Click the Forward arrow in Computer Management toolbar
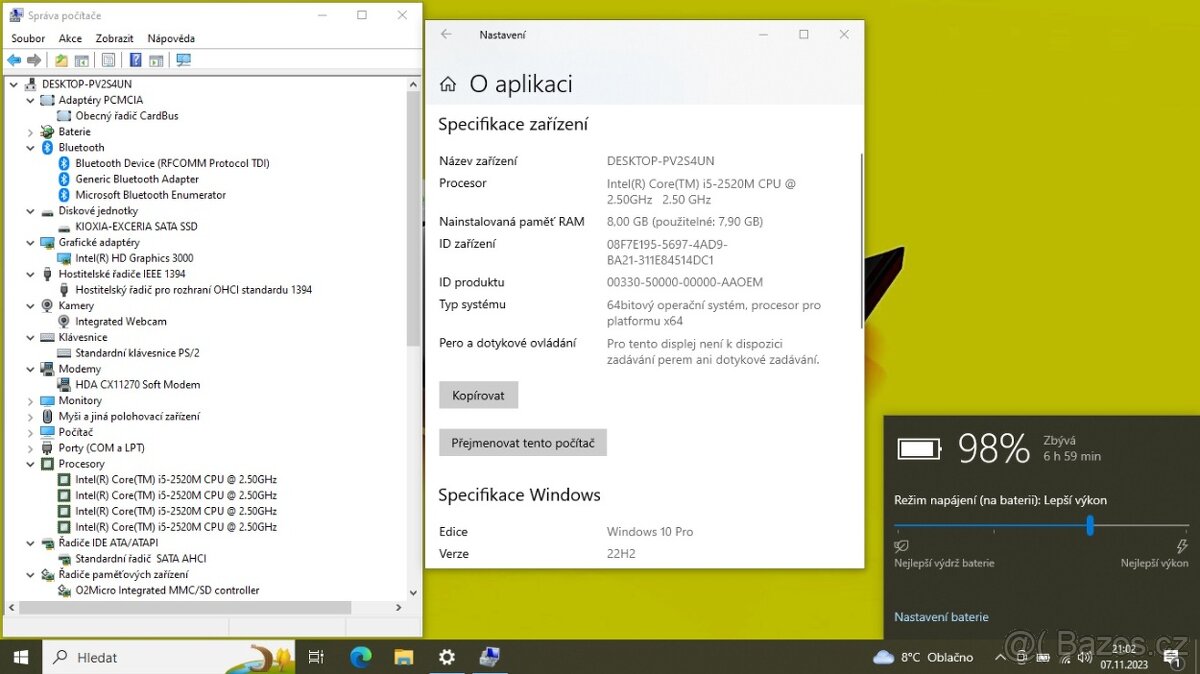Screen dimensions: 1200x674 33,60
